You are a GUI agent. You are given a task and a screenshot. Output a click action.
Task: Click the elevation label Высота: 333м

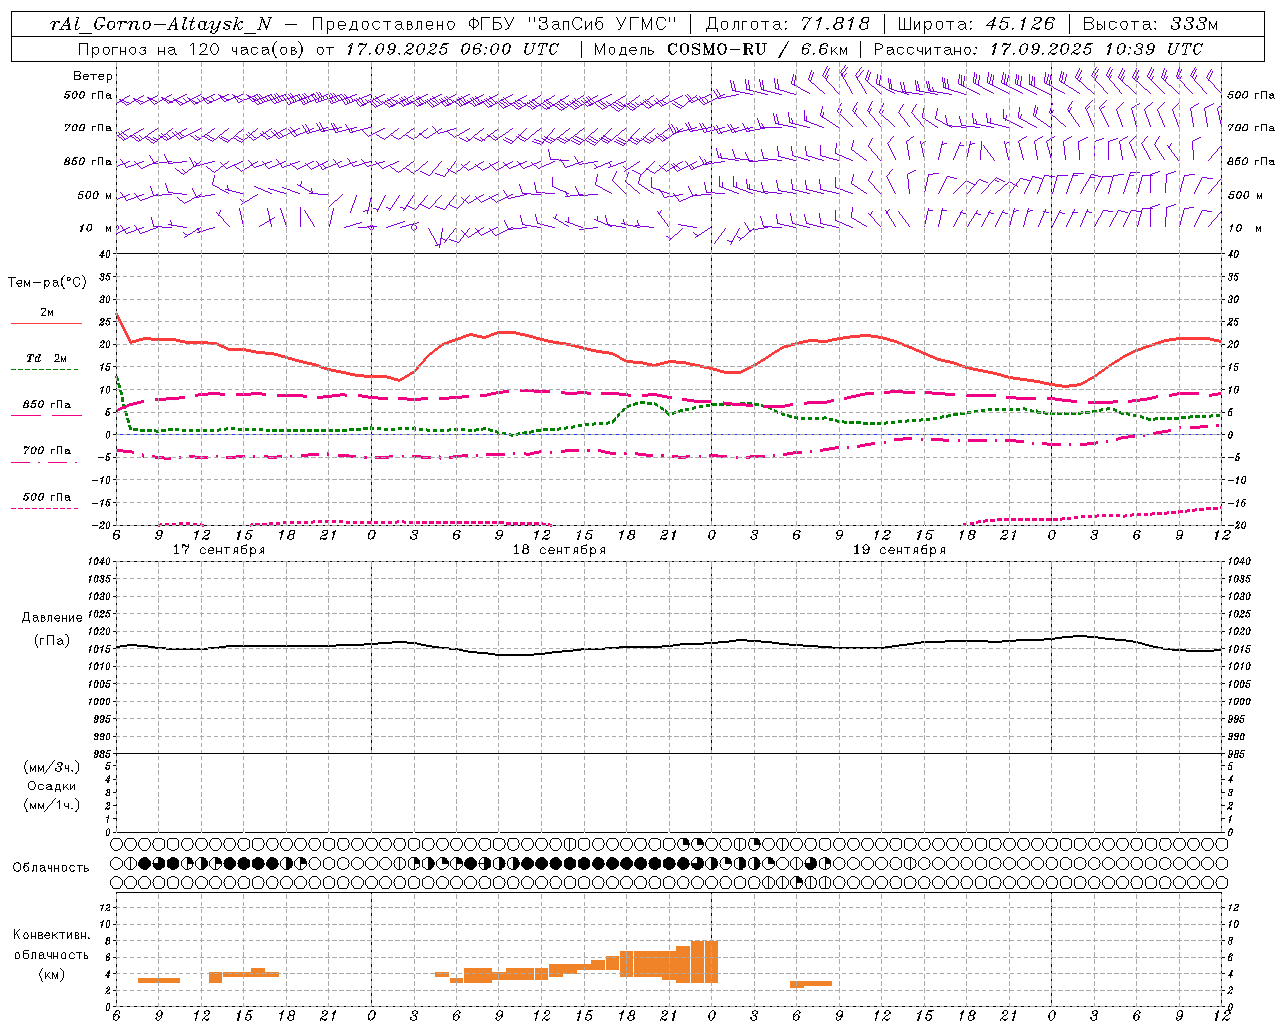click(x=1151, y=25)
